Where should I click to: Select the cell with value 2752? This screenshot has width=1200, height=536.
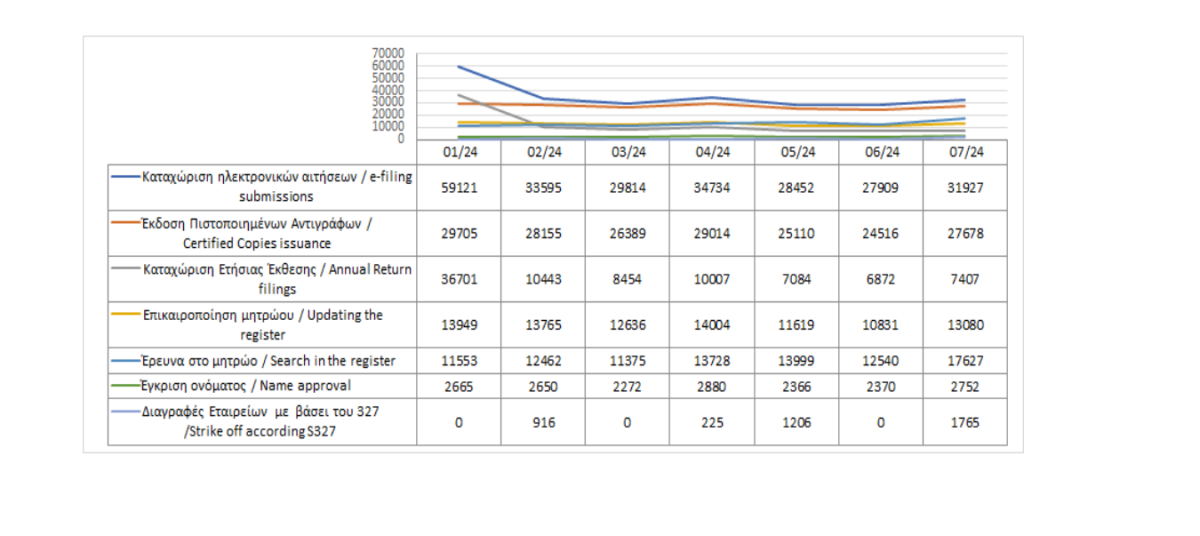(x=964, y=385)
